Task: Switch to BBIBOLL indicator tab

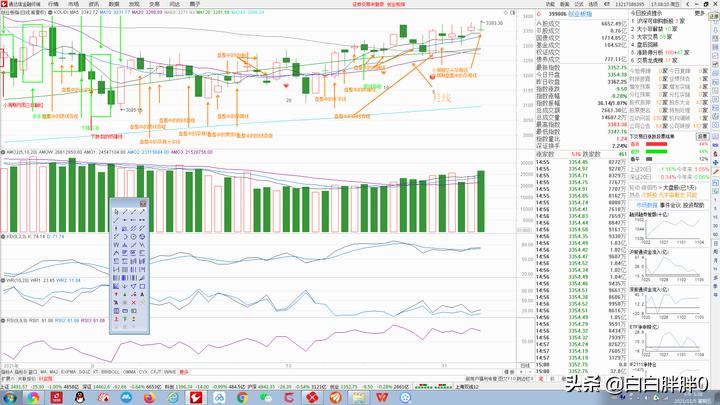Action: click(x=110, y=372)
